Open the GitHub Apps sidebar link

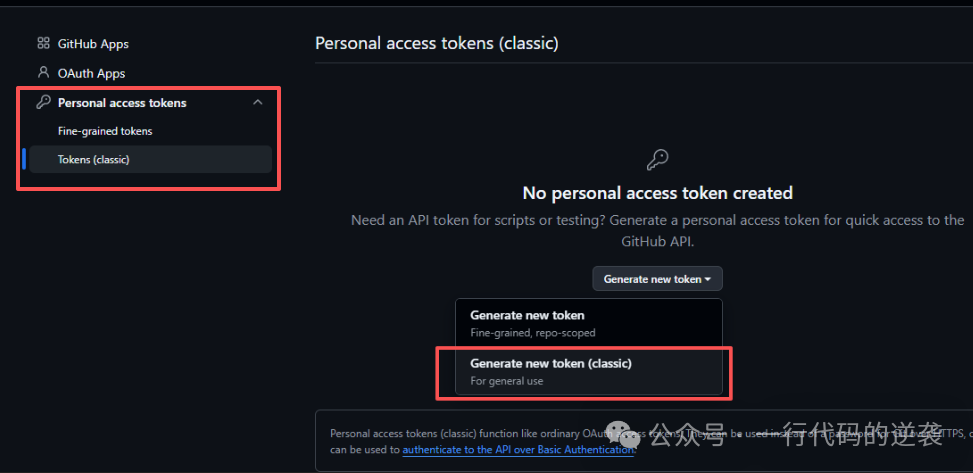[x=93, y=44]
